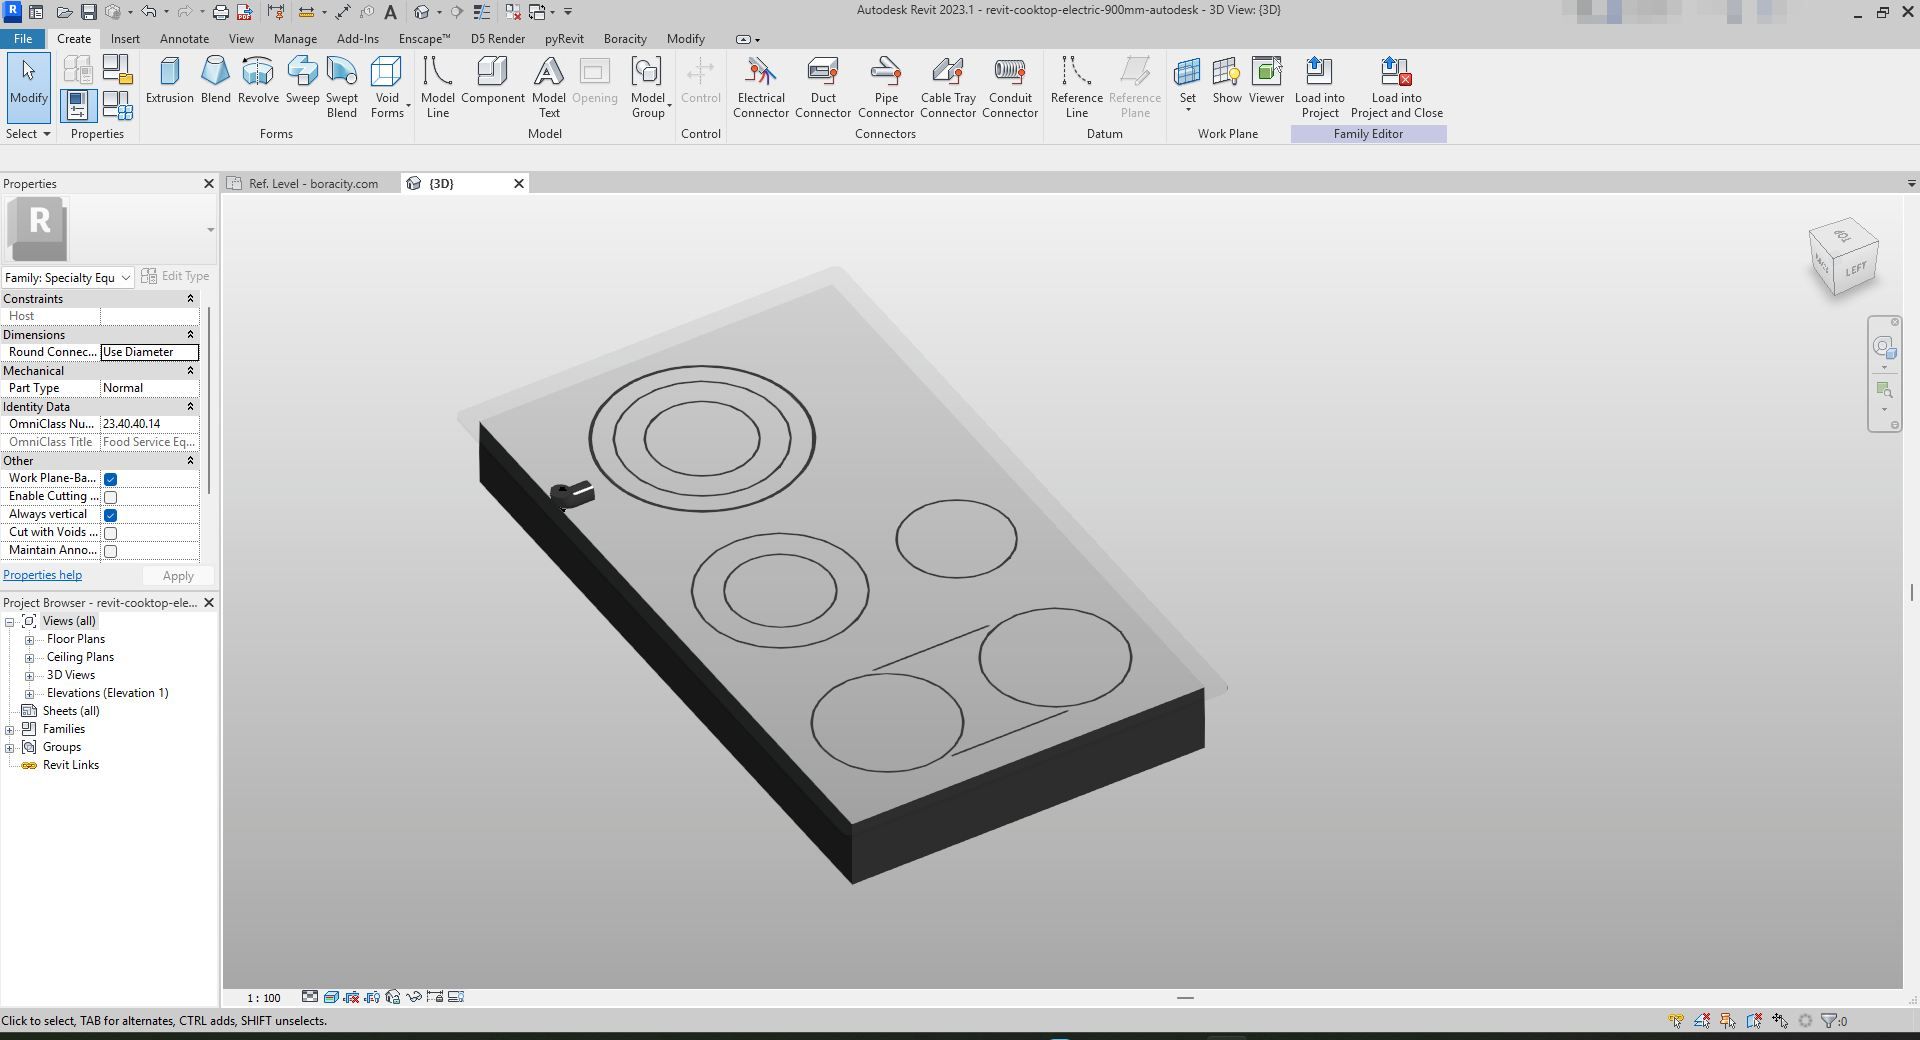Click Load into Project
This screenshot has width=1920, height=1040.
coord(1319,87)
